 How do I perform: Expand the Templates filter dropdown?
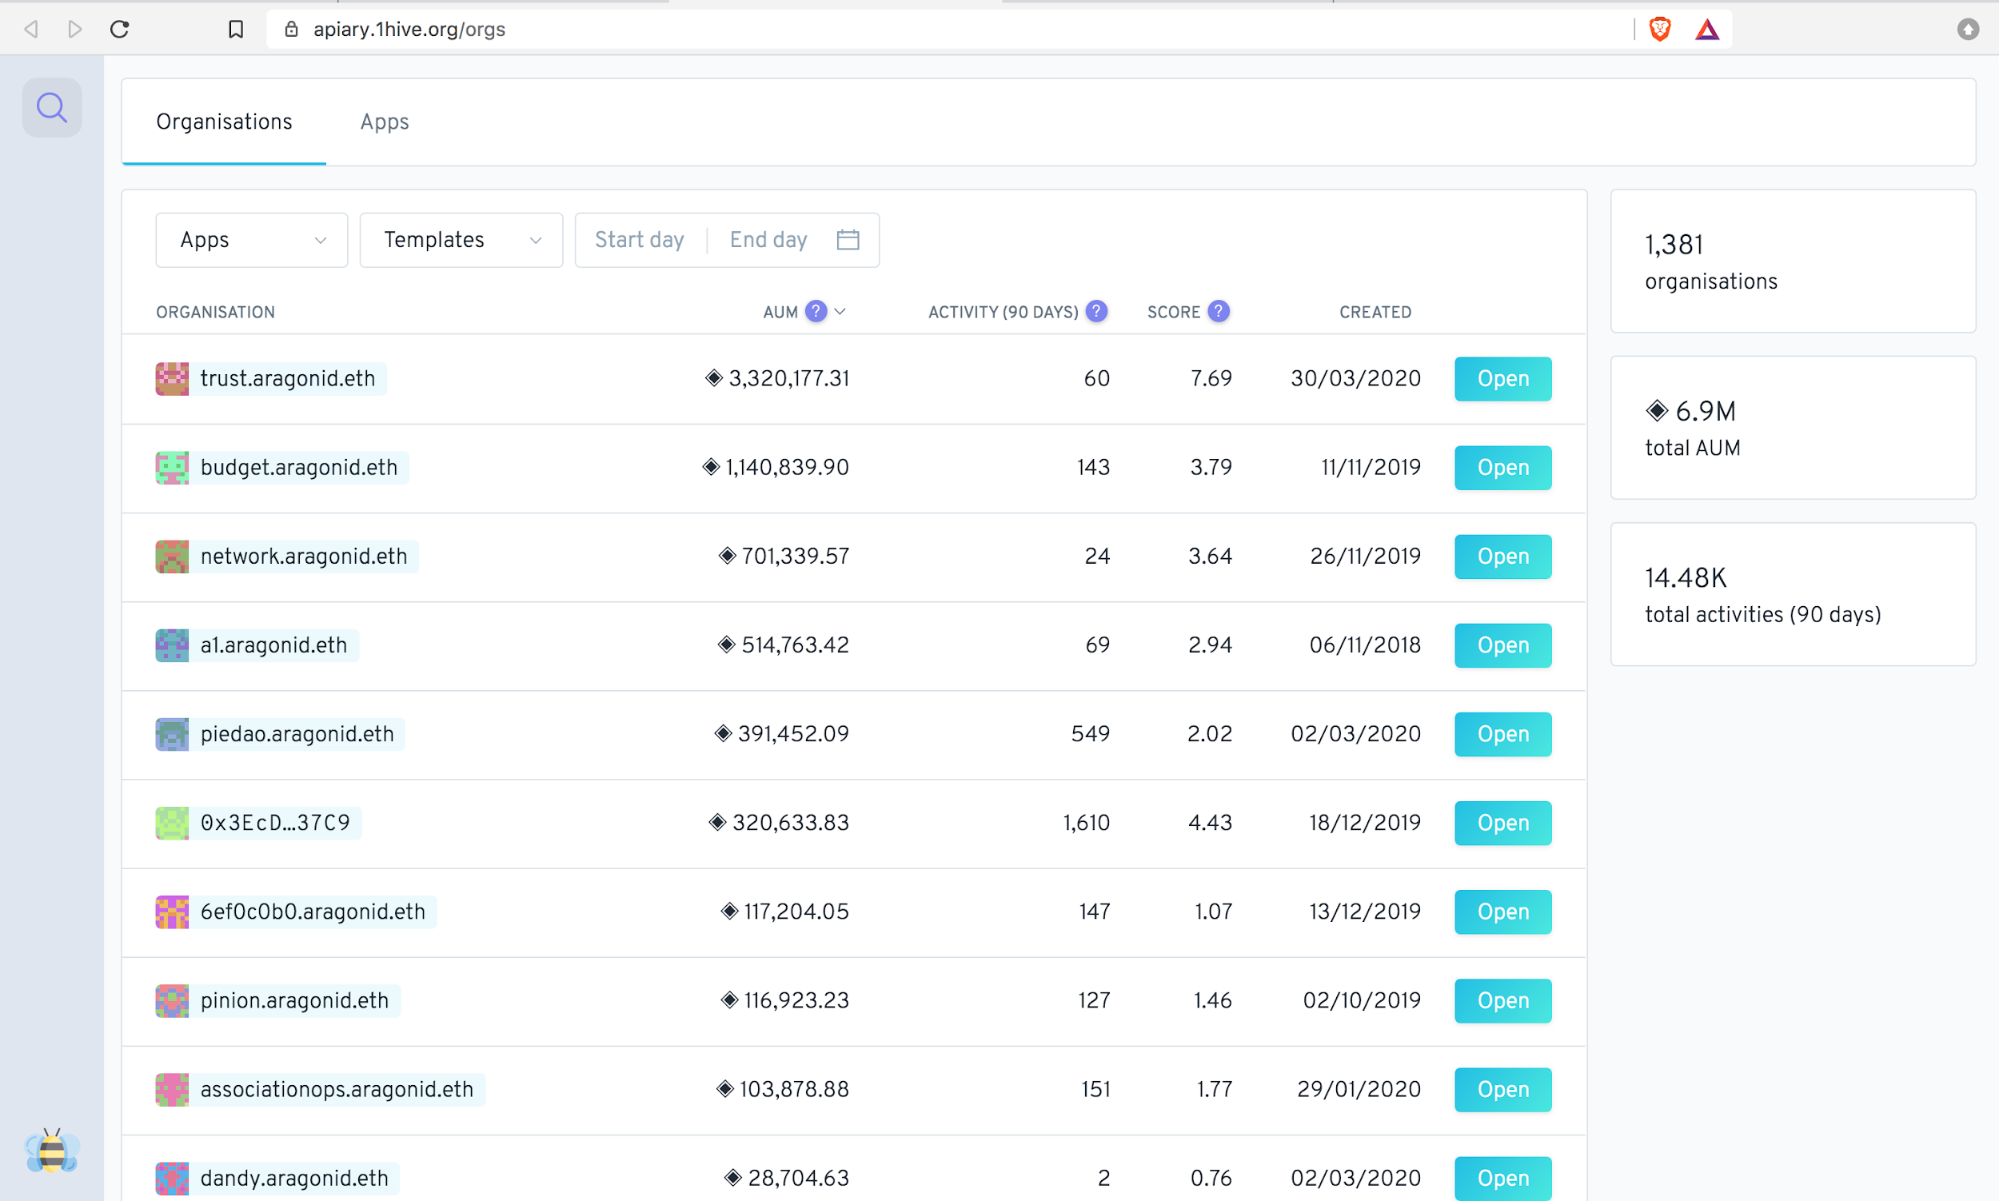[x=461, y=240]
